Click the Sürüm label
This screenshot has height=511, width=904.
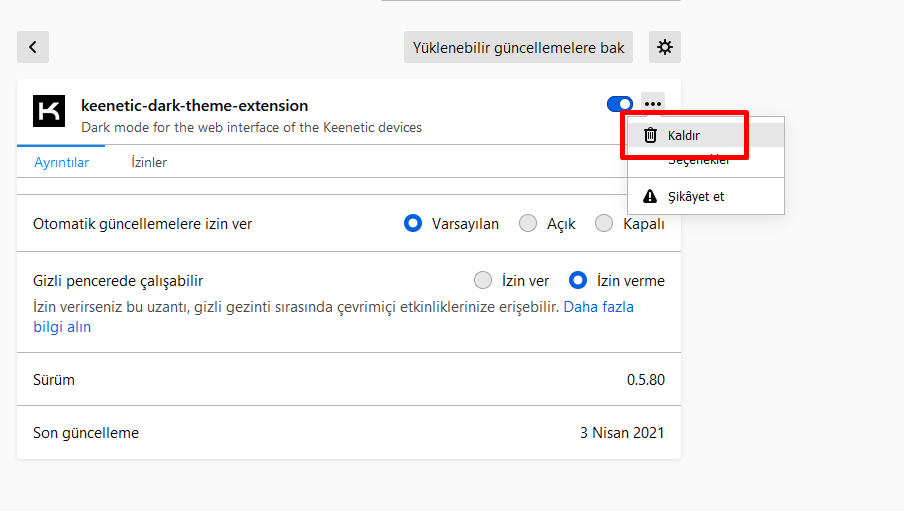coord(54,380)
